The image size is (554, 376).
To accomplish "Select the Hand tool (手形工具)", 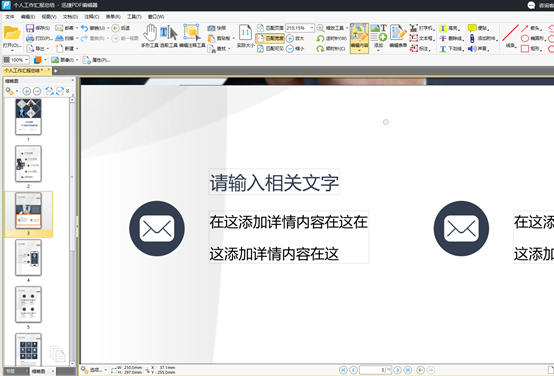I will [150, 36].
